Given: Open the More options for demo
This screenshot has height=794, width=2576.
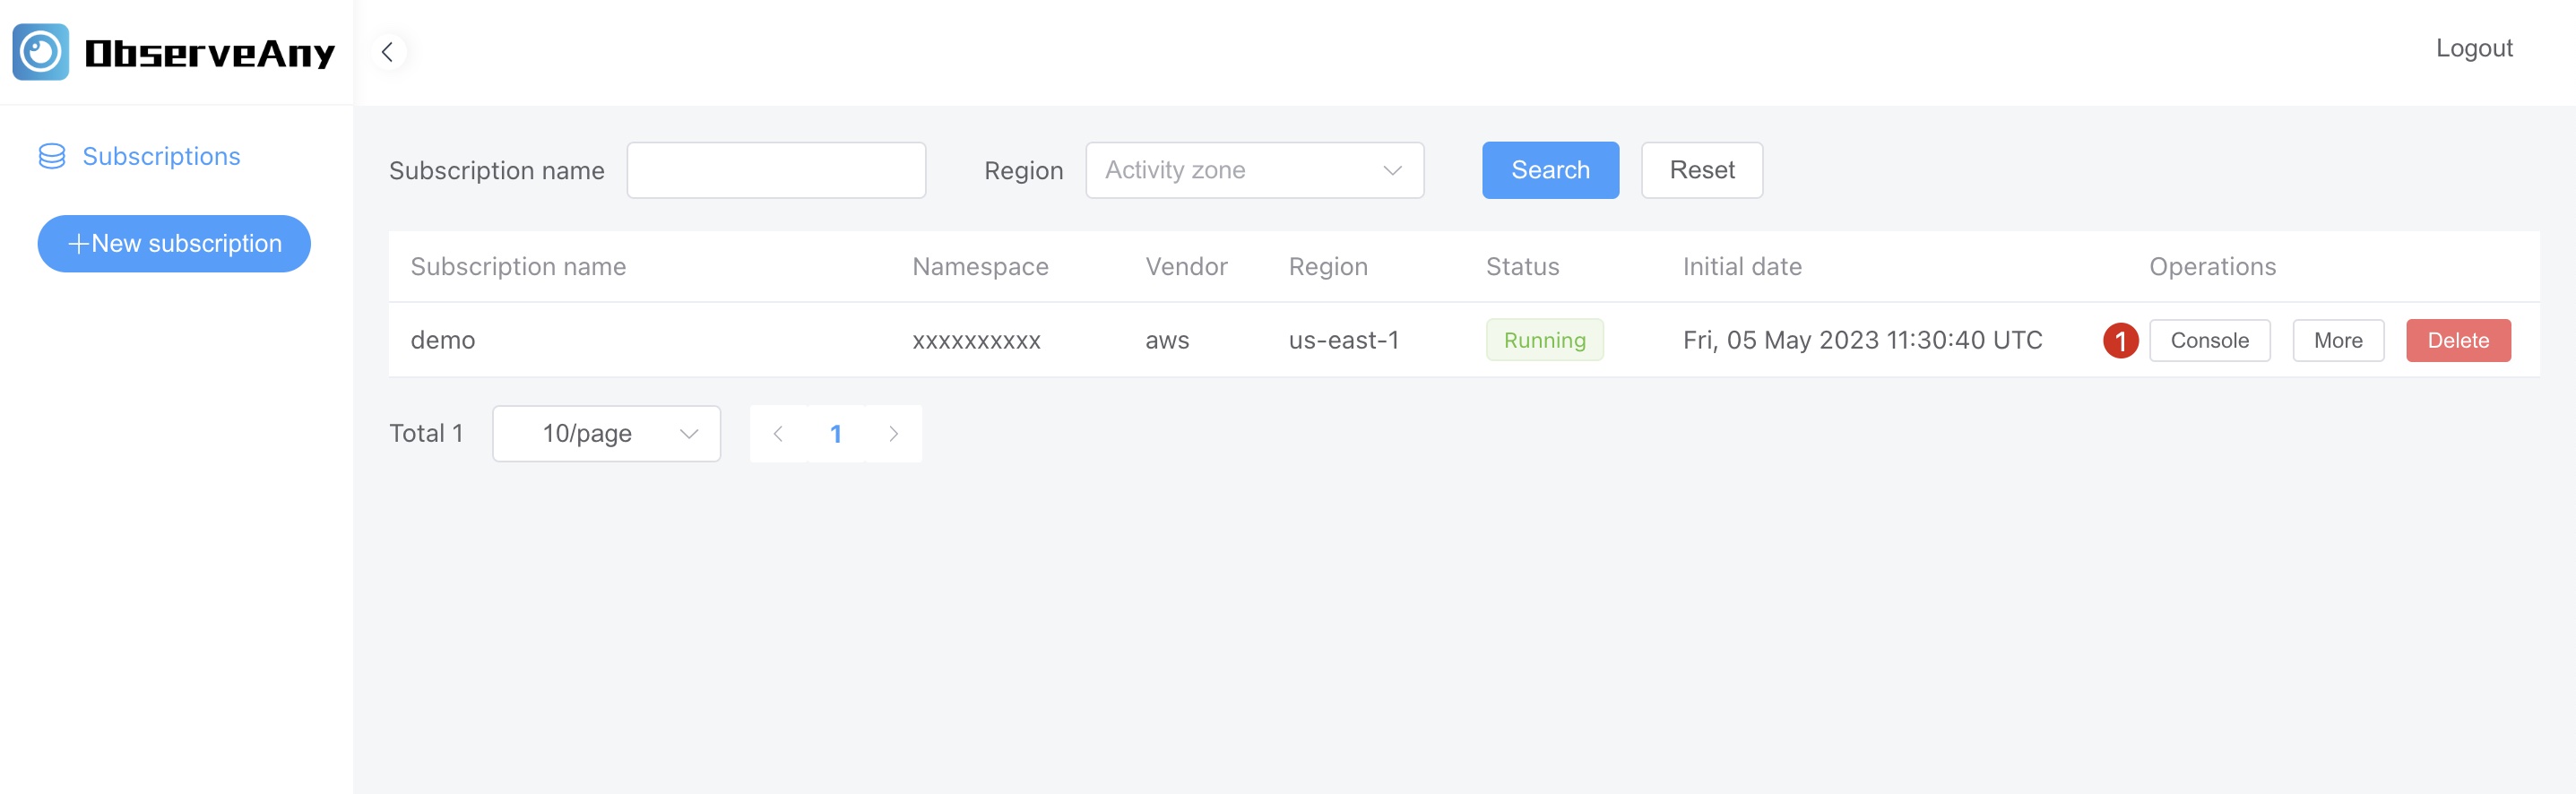Looking at the screenshot, I should [2337, 341].
